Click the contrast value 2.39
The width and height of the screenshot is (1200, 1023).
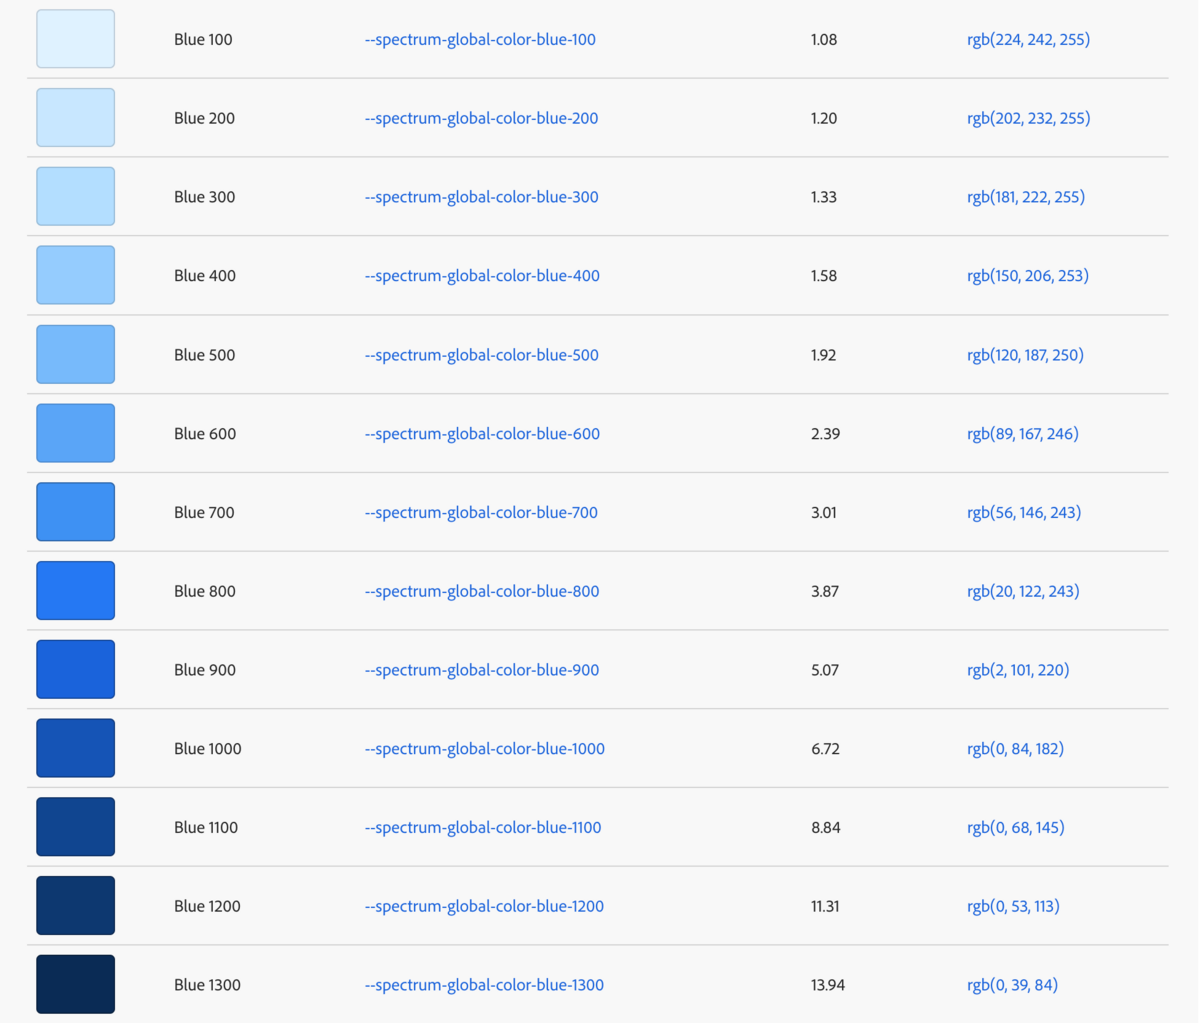(825, 434)
